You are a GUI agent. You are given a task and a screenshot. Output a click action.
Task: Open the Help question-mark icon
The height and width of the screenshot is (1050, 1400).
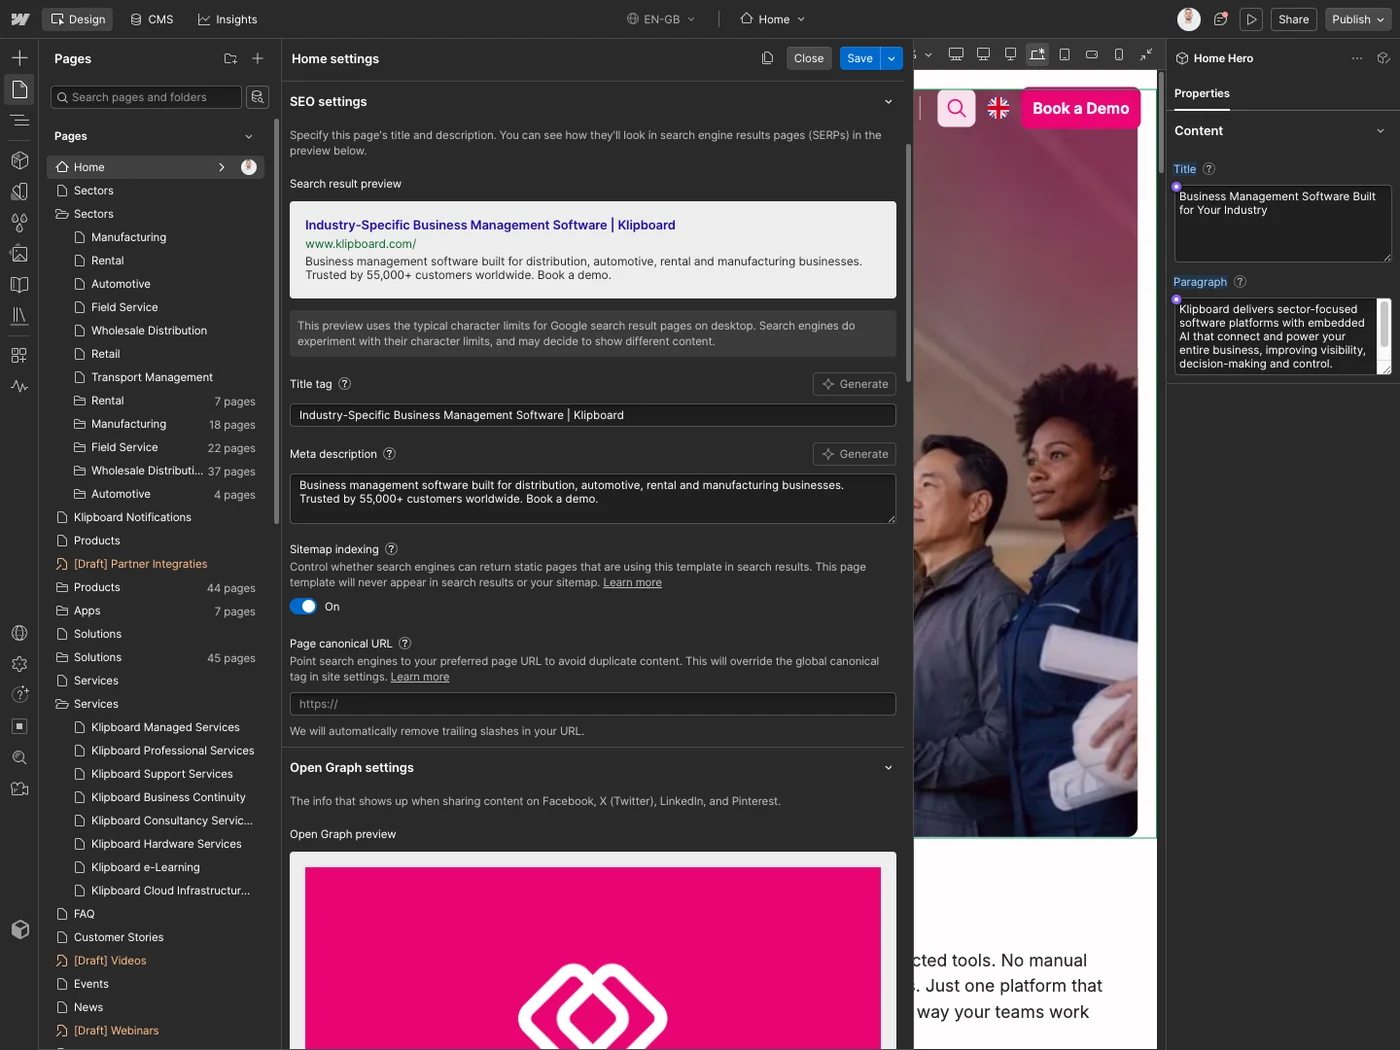pyautogui.click(x=19, y=695)
